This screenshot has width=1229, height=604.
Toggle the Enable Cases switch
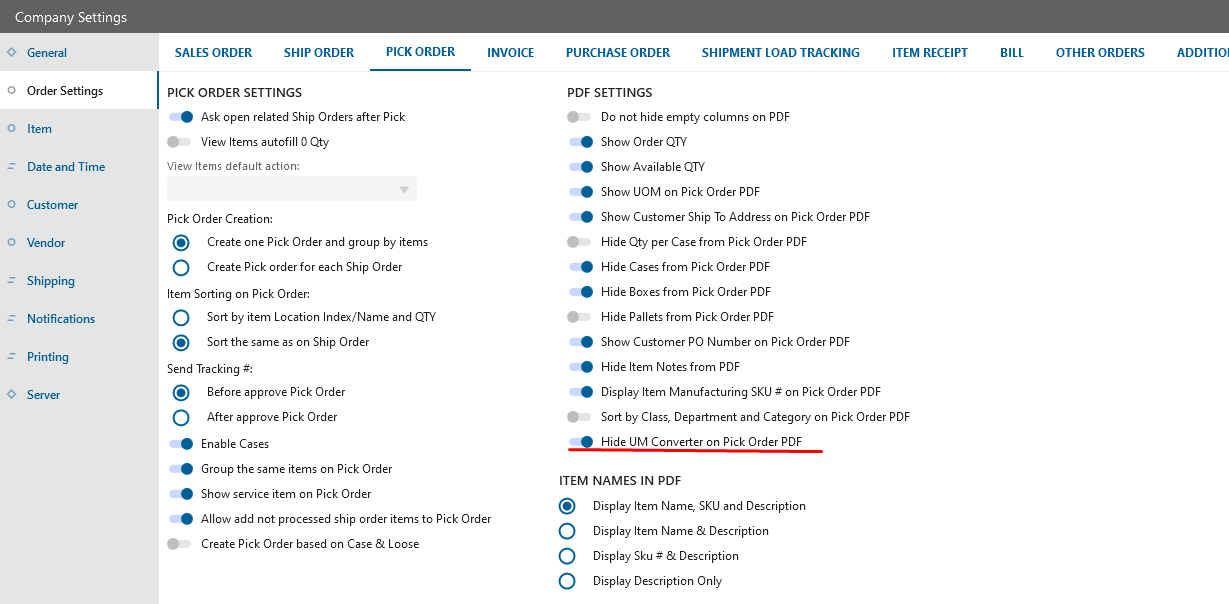tap(181, 444)
